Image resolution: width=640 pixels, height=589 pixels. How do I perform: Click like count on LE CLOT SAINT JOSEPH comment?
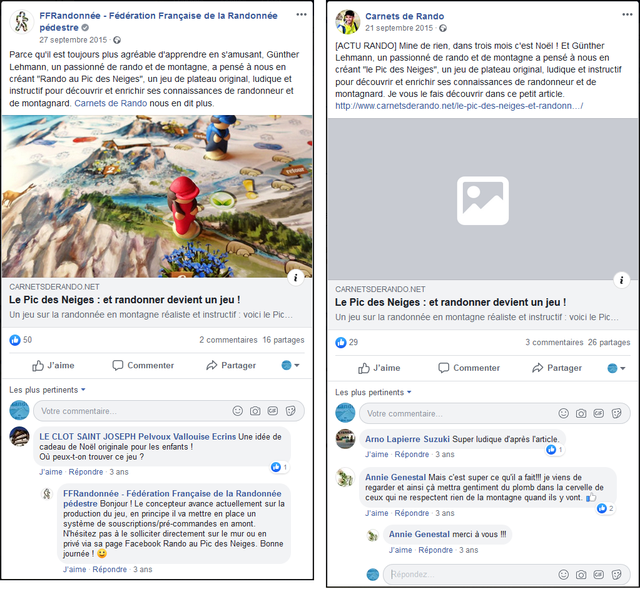click(x=280, y=467)
